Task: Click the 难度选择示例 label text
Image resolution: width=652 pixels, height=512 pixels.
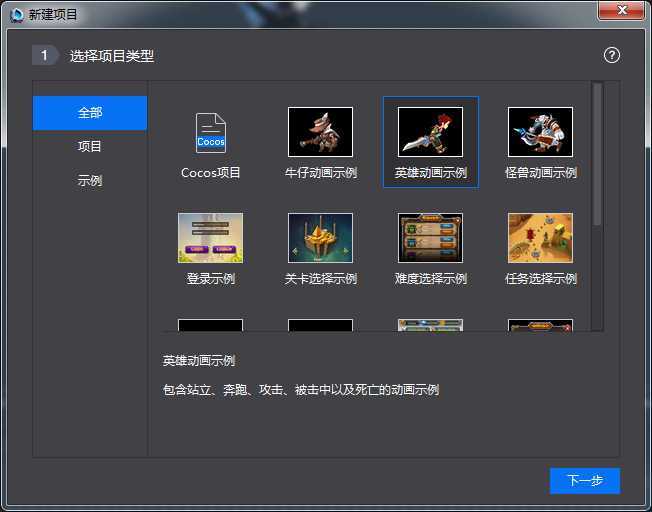Action: (430, 279)
